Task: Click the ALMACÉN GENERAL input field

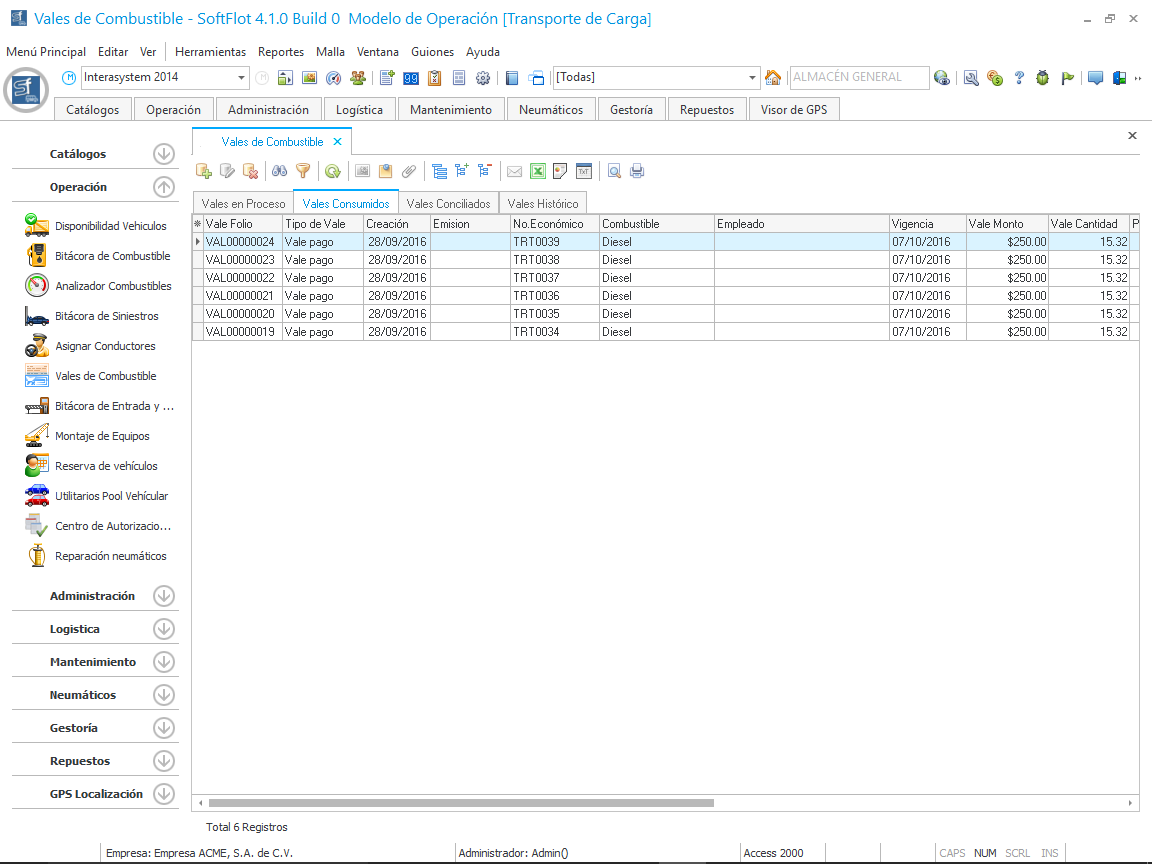Action: pyautogui.click(x=857, y=77)
